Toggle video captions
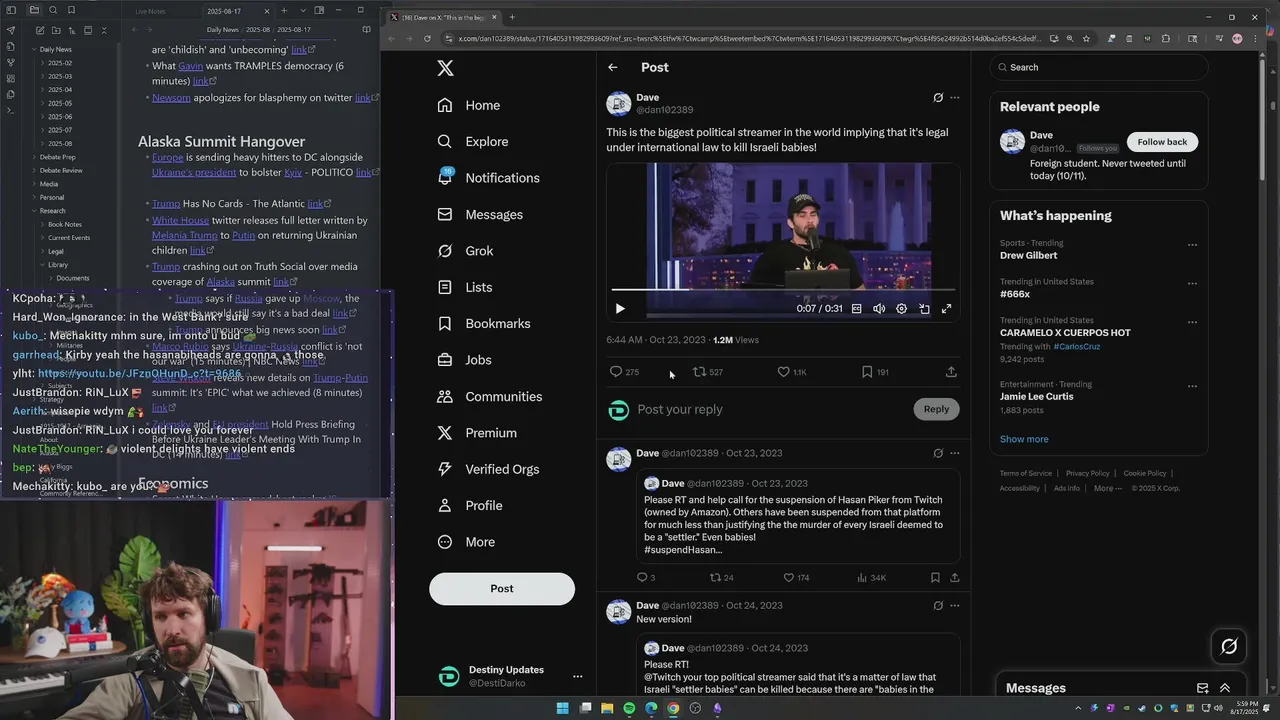Viewport: 1280px width, 720px height. click(x=856, y=309)
